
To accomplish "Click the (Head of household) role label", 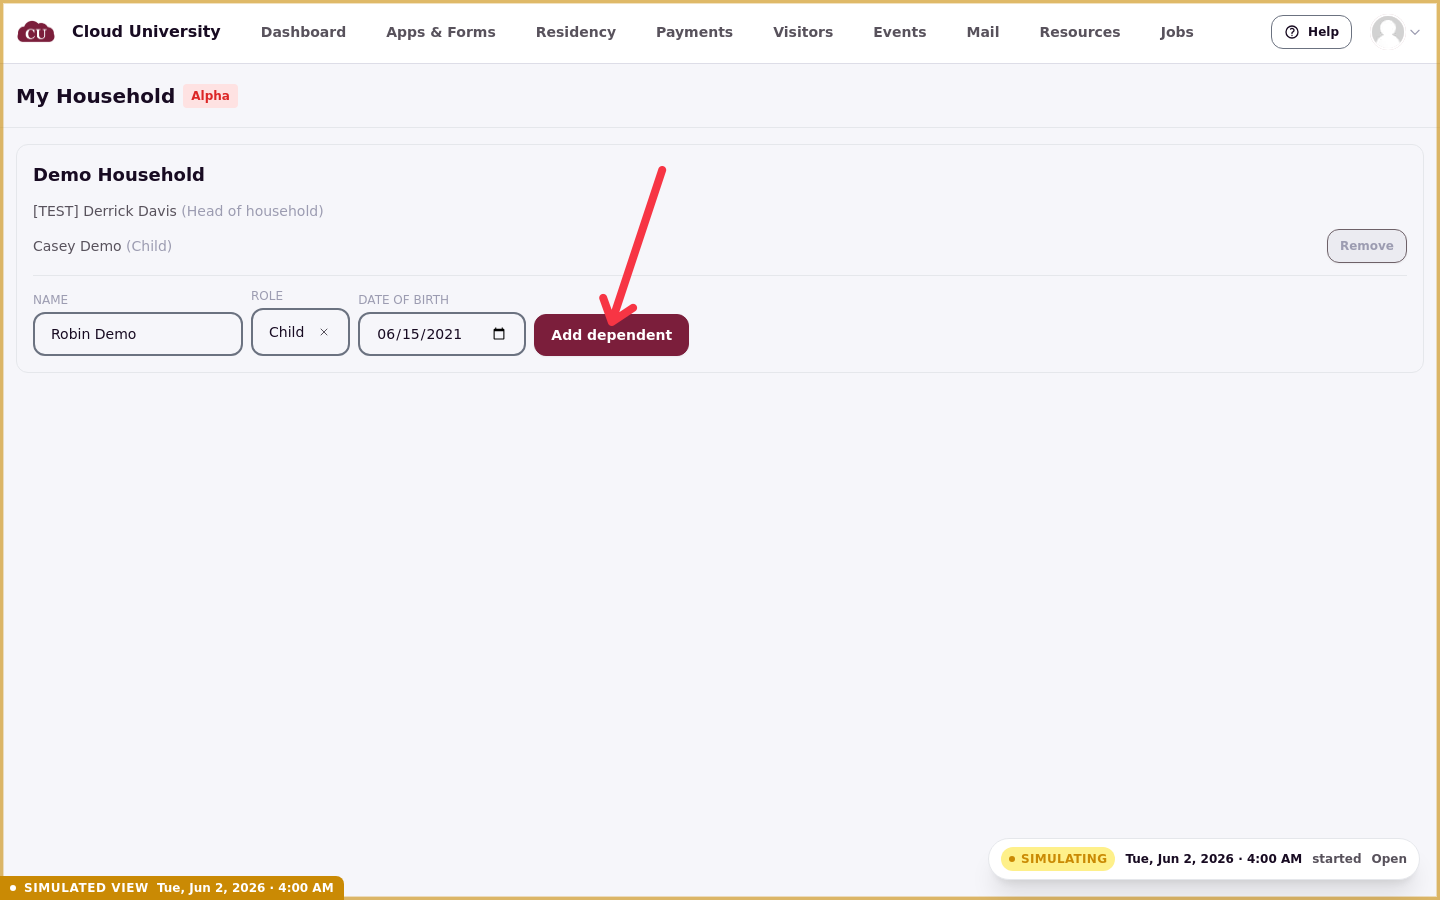I will 252,211.
